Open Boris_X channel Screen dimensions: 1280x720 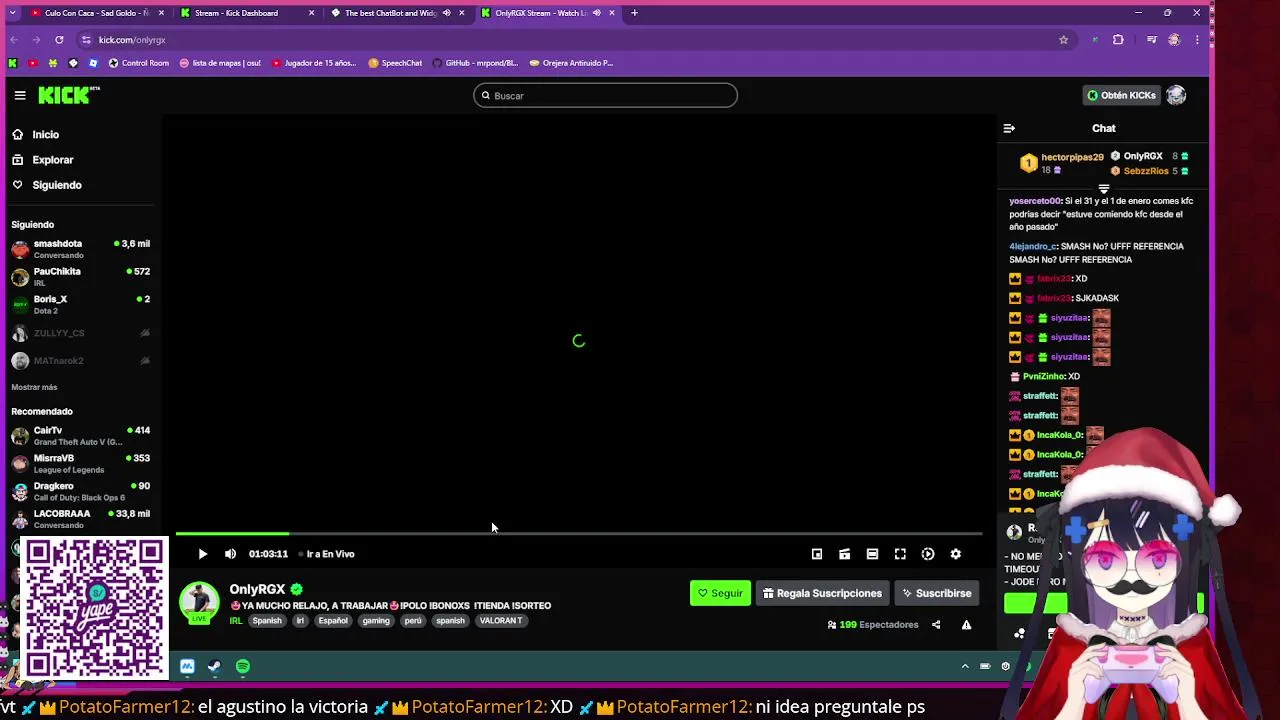80,305
